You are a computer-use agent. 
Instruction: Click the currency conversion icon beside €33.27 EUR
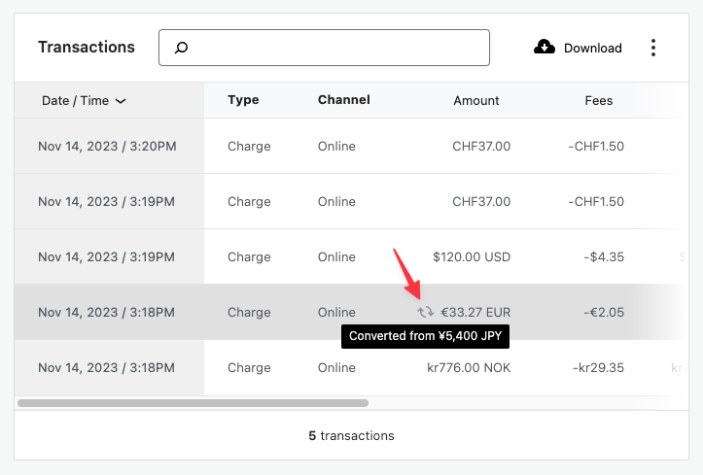point(425,312)
